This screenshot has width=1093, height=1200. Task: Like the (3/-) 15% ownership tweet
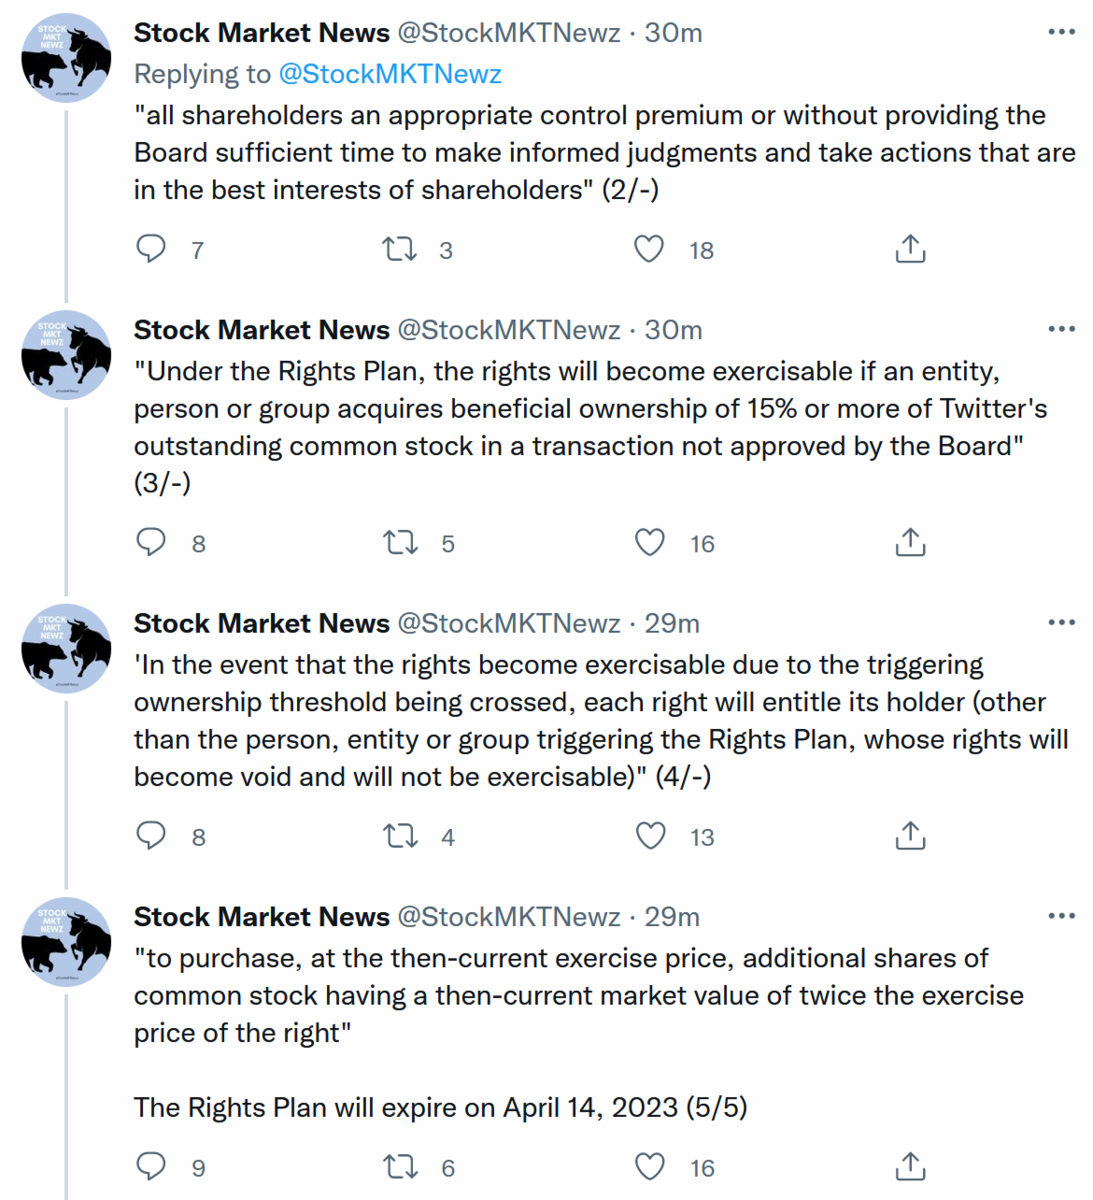[650, 542]
